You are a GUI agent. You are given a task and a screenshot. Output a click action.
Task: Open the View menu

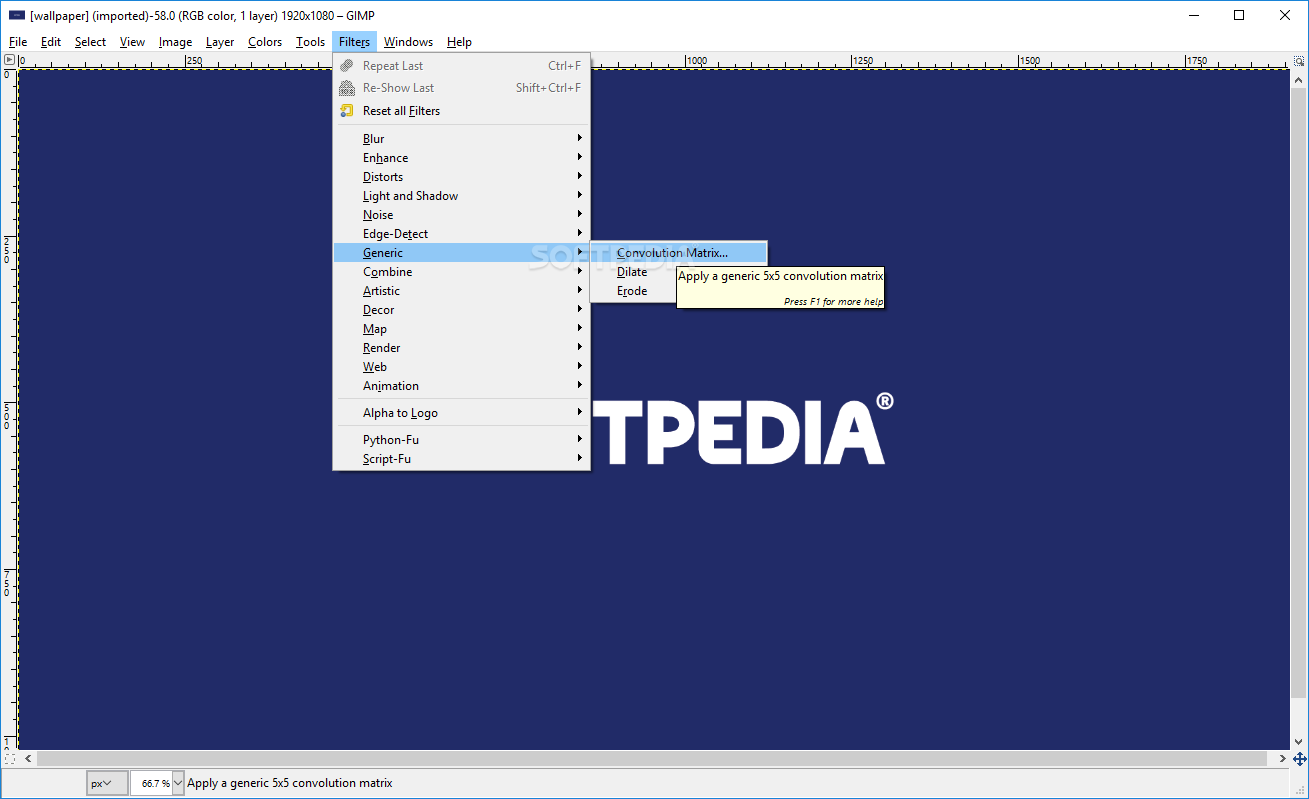pyautogui.click(x=132, y=42)
